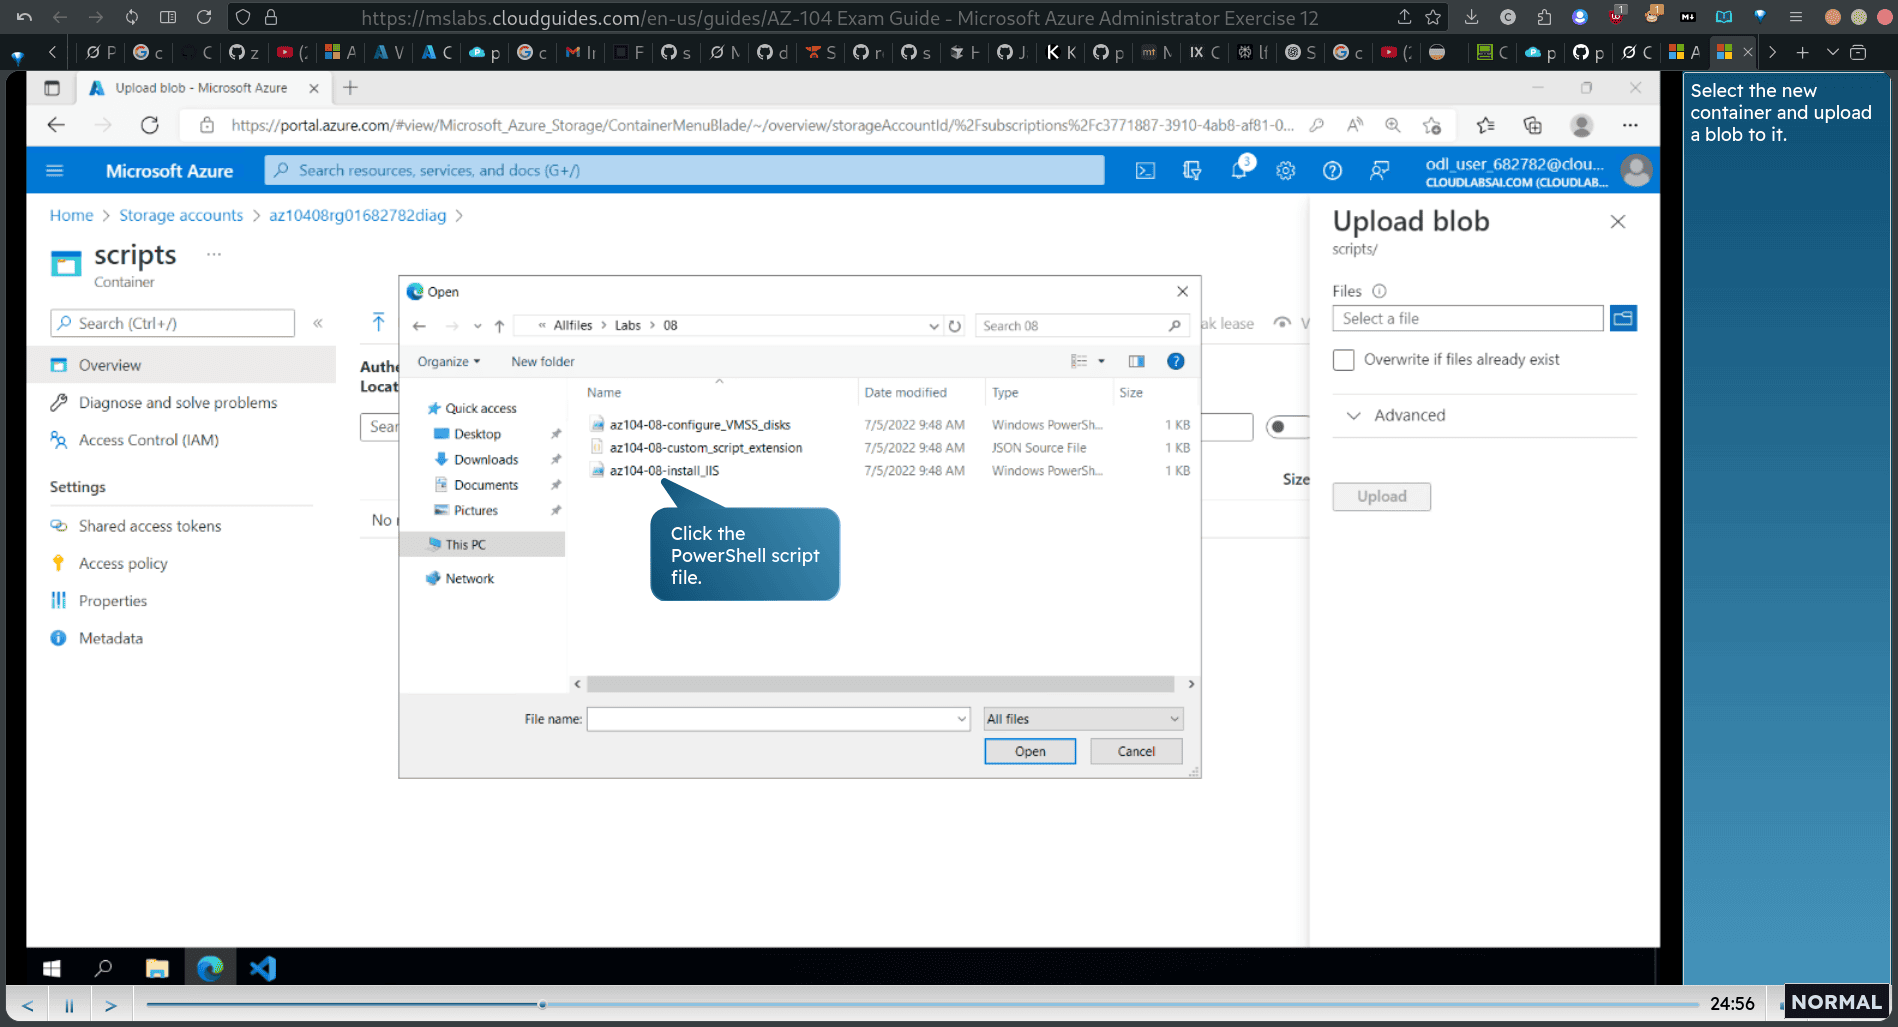Viewport: 1898px width, 1027px height.
Task: Go to Storage accounts breadcrumb
Action: pyautogui.click(x=181, y=215)
